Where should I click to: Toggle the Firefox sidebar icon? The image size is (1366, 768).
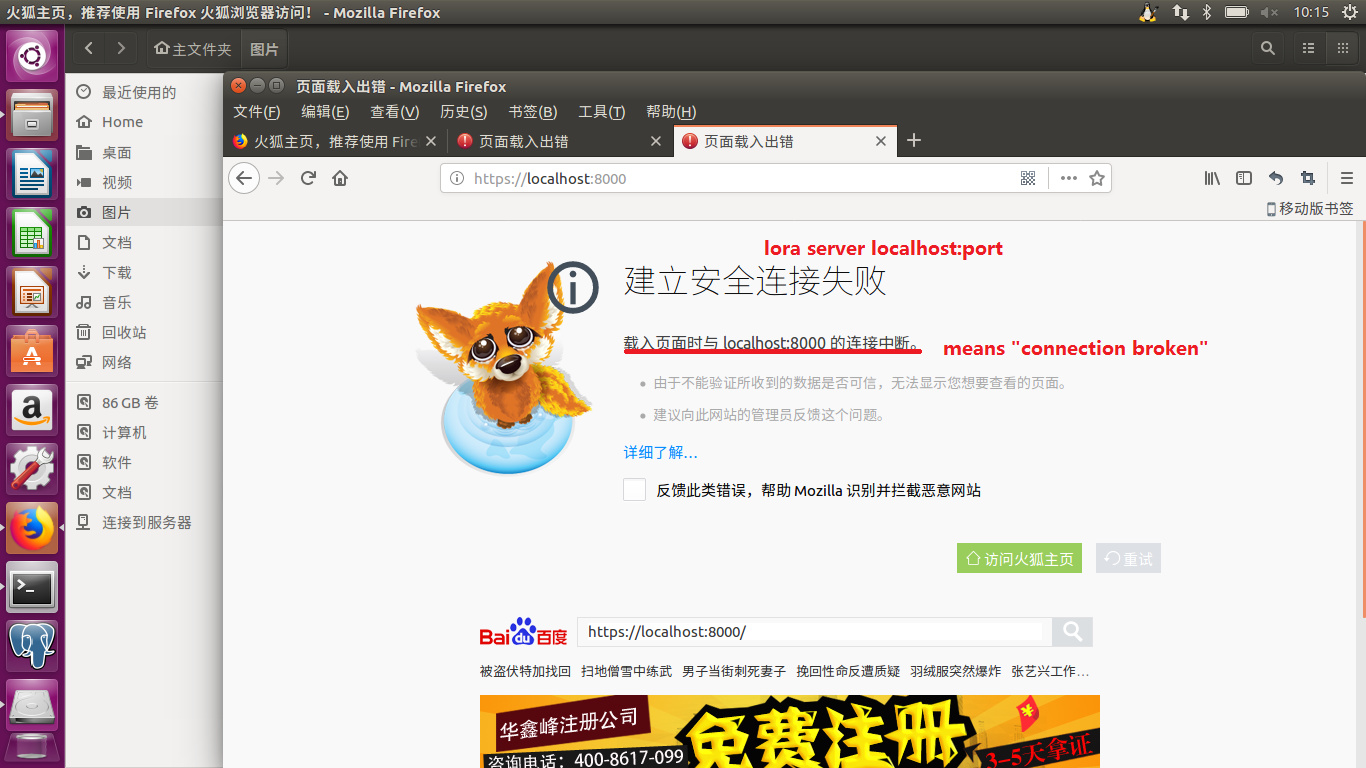pos(1244,178)
